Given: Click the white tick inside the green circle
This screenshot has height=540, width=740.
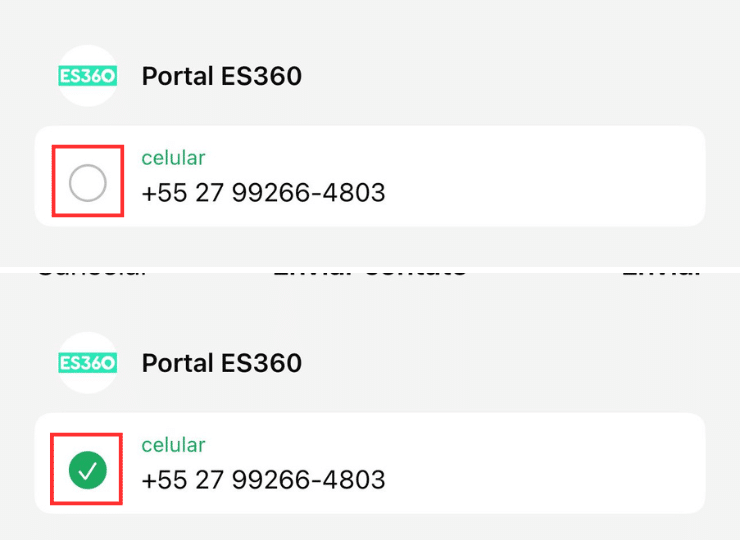Looking at the screenshot, I should coord(87,470).
